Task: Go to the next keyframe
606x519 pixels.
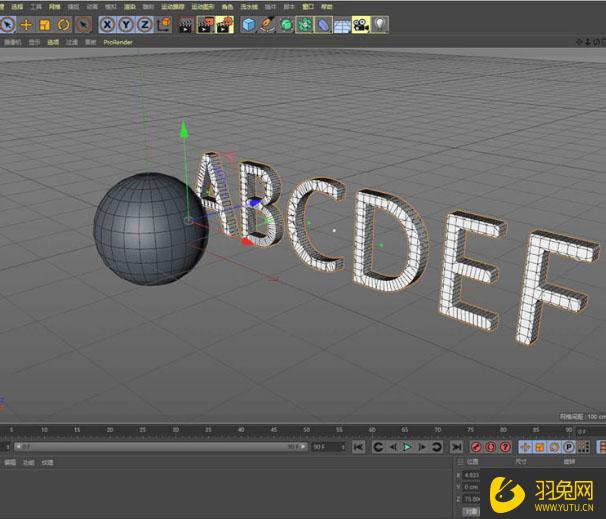Action: click(436, 447)
